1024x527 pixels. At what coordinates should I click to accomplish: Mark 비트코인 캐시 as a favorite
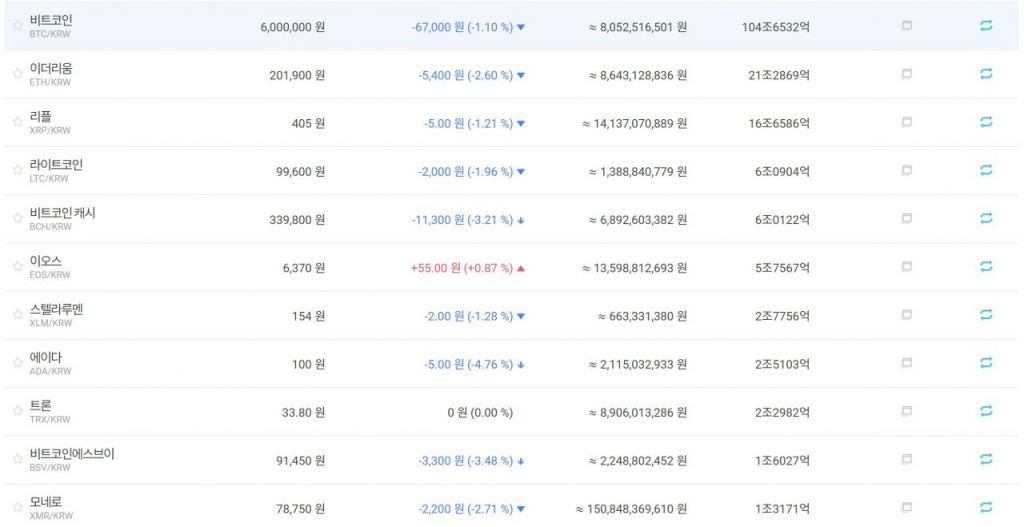pos(18,218)
